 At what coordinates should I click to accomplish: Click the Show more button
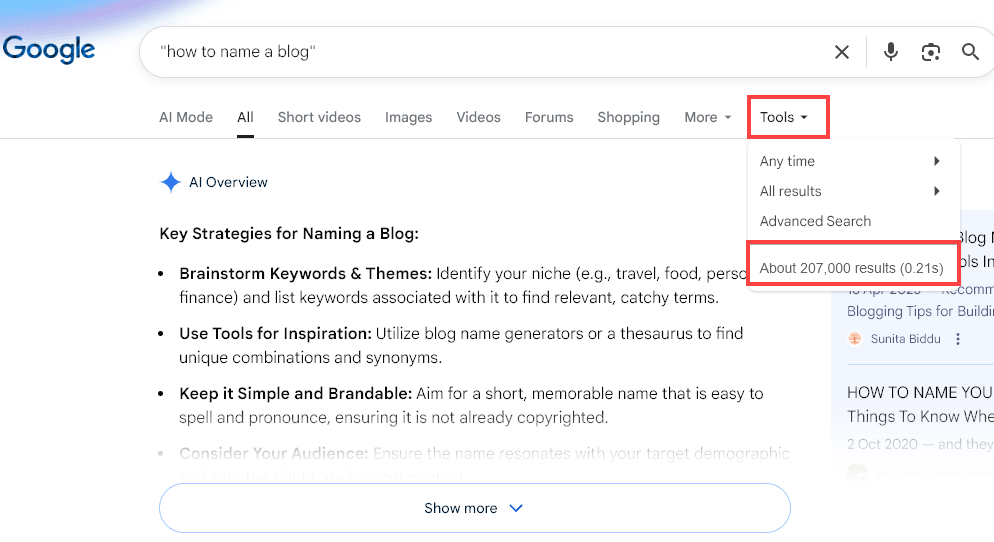point(474,508)
